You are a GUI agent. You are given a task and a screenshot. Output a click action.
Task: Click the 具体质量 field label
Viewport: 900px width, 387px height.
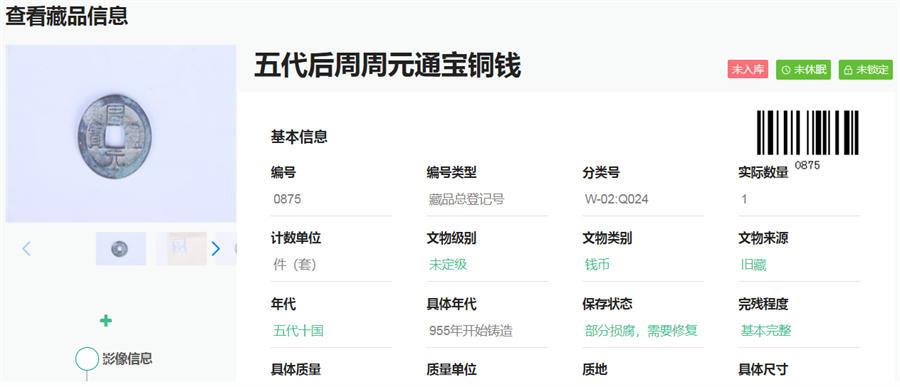pos(296,370)
